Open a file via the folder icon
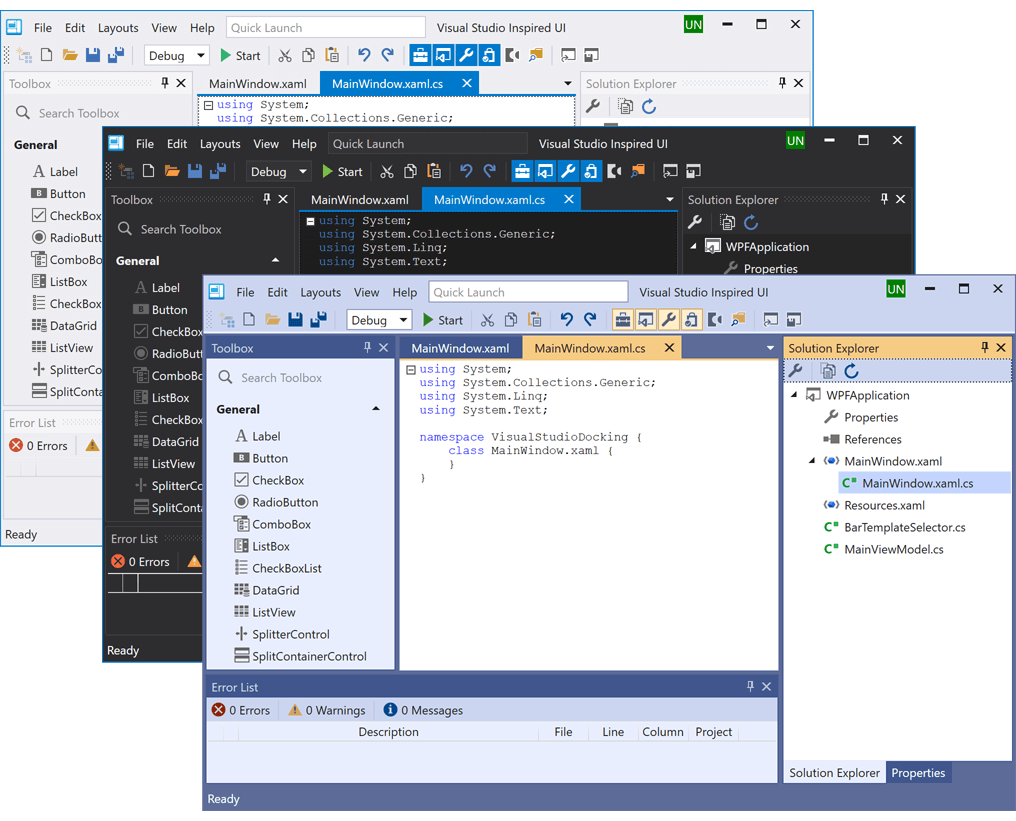Screen dimensions: 1016x821 tap(273, 319)
